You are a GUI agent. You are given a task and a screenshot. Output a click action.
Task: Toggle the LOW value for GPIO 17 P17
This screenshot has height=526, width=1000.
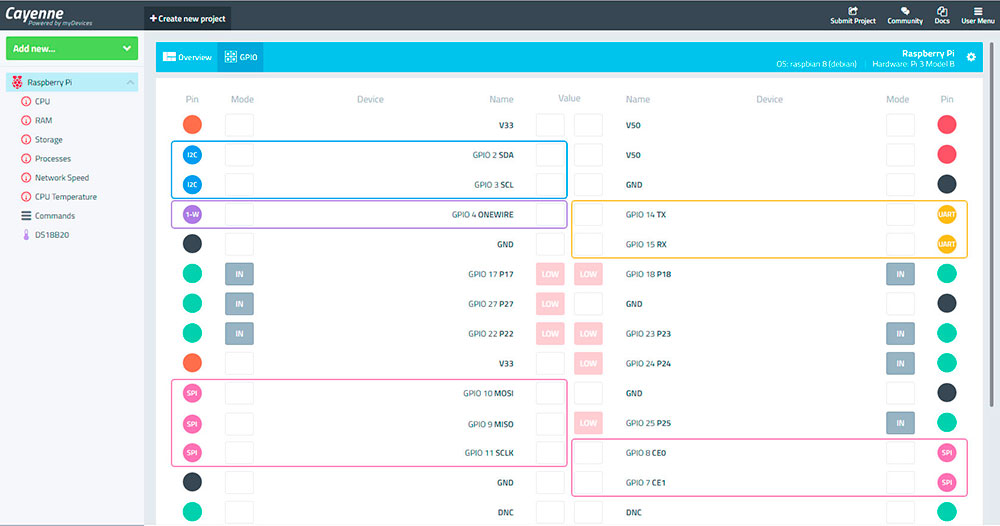point(550,274)
